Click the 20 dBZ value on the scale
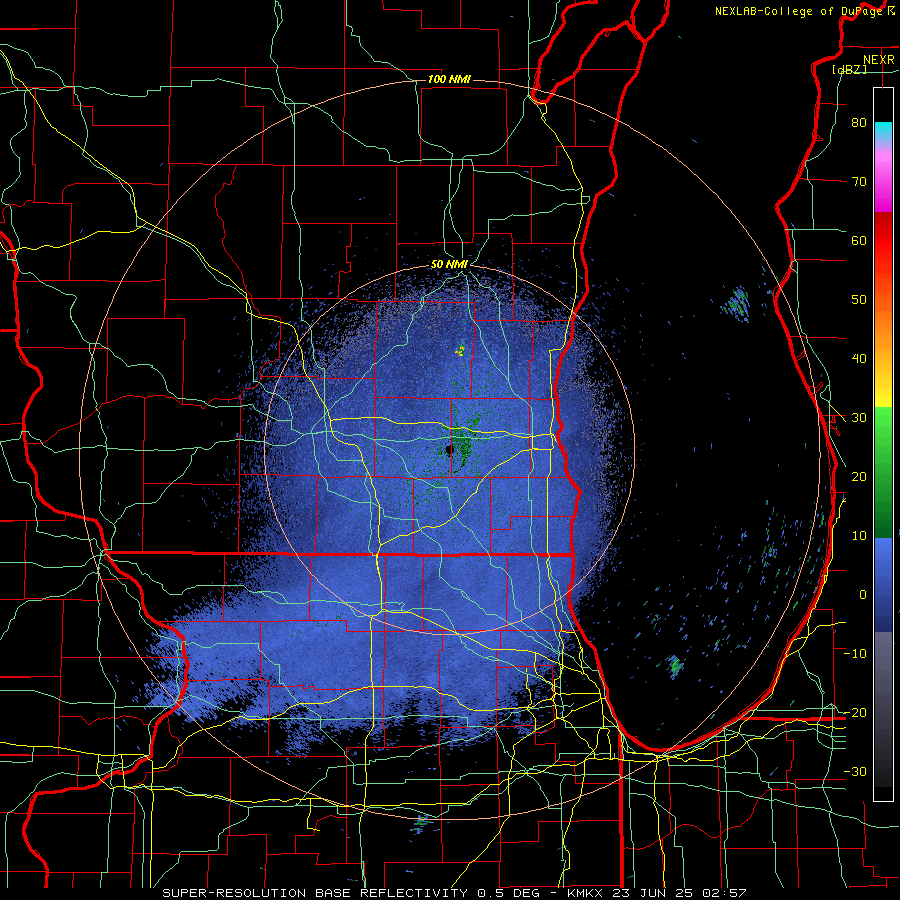The width and height of the screenshot is (900, 900). pyautogui.click(x=859, y=476)
